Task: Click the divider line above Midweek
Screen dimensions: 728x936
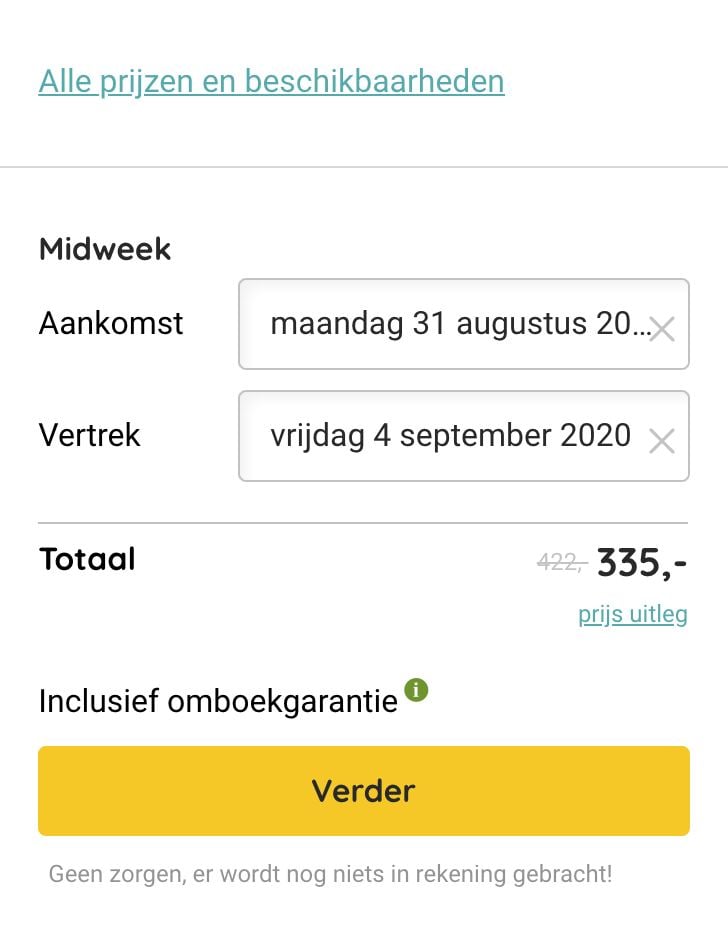Action: [x=364, y=167]
